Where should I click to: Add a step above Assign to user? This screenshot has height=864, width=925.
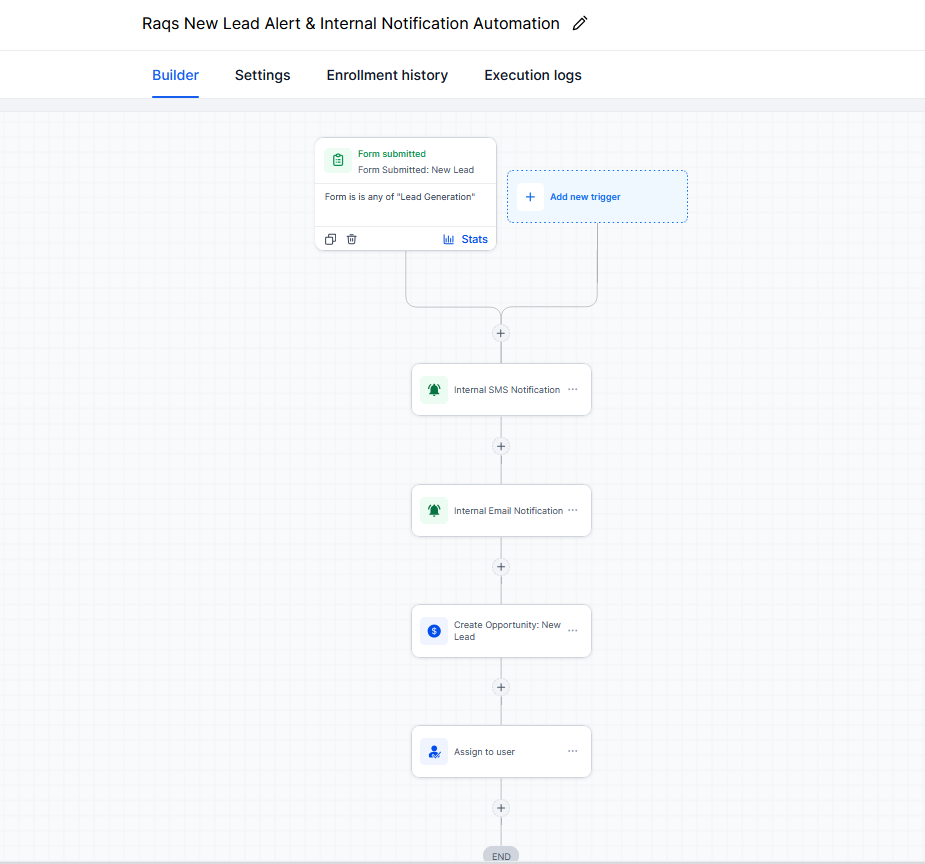pyautogui.click(x=501, y=687)
